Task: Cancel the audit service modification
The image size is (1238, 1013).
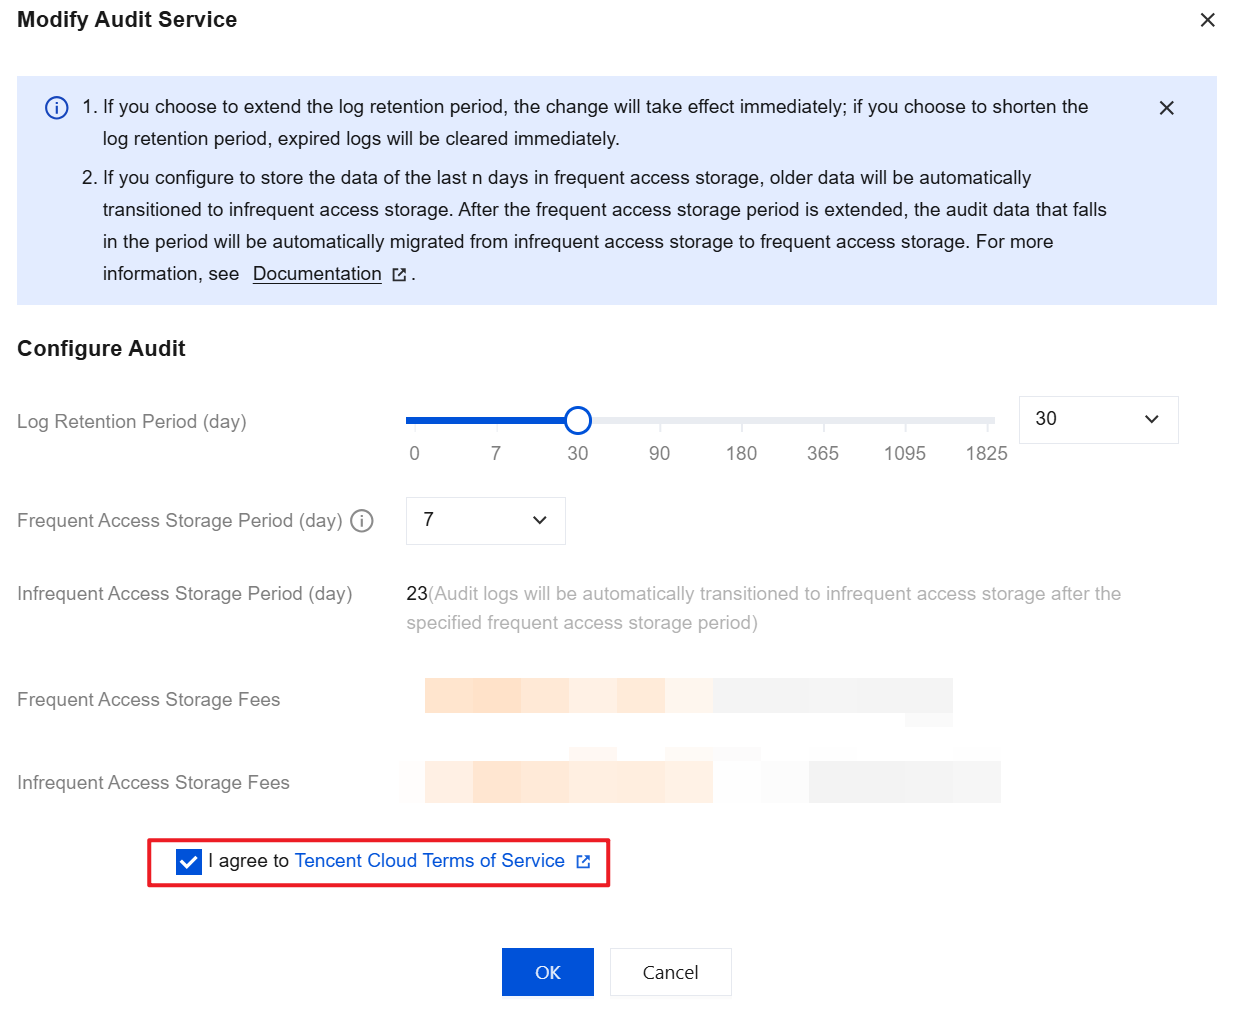Action: 670,972
